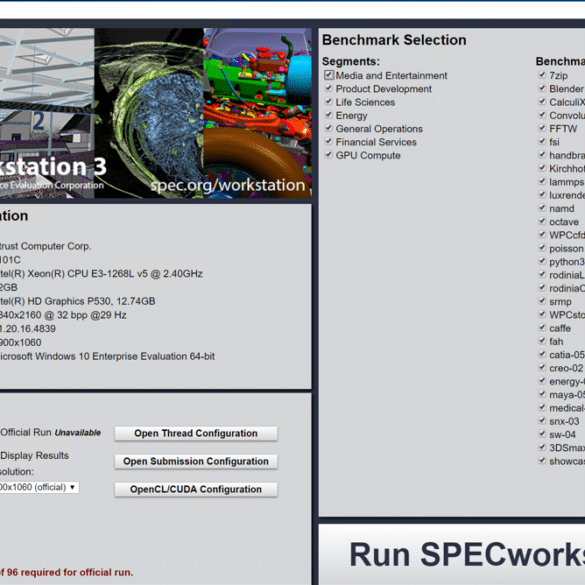Toggle the snx-03 benchmark checkbox

[542, 421]
